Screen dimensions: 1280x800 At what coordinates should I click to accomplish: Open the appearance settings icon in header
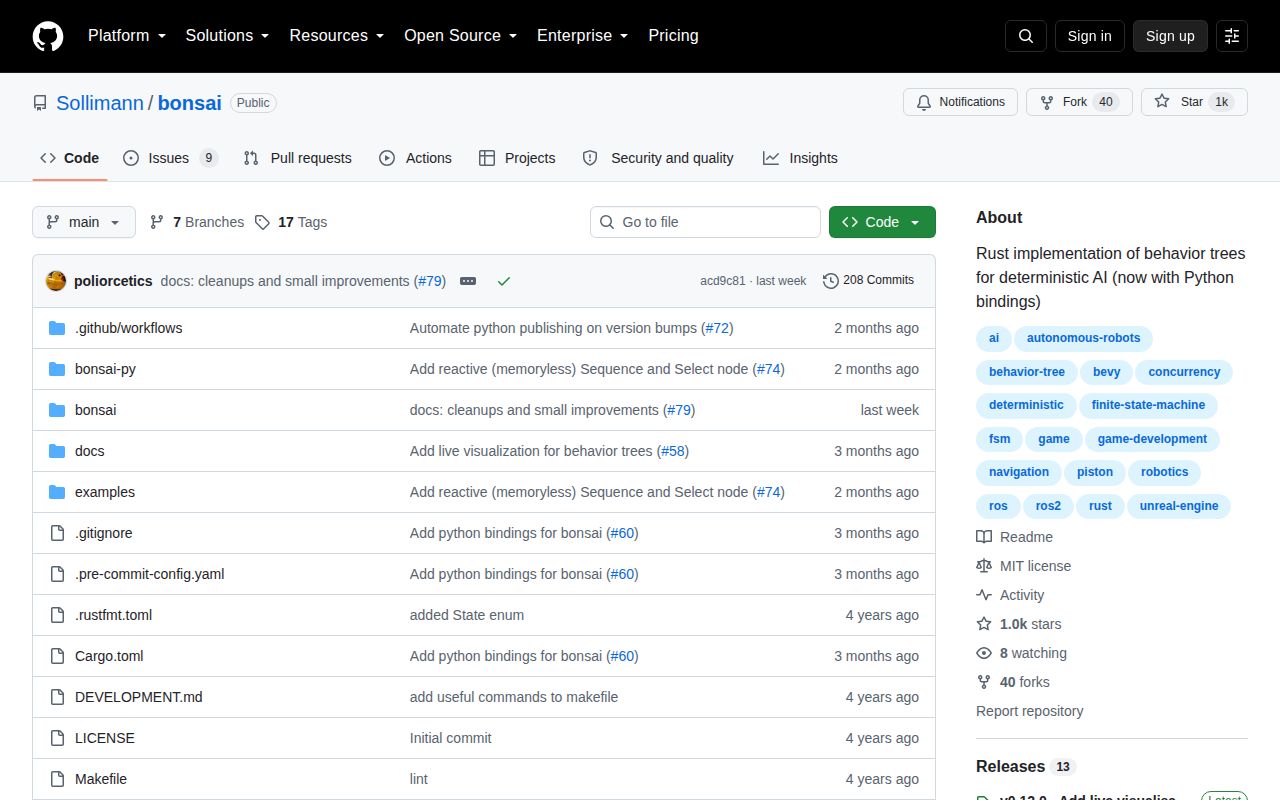[x=1232, y=36]
